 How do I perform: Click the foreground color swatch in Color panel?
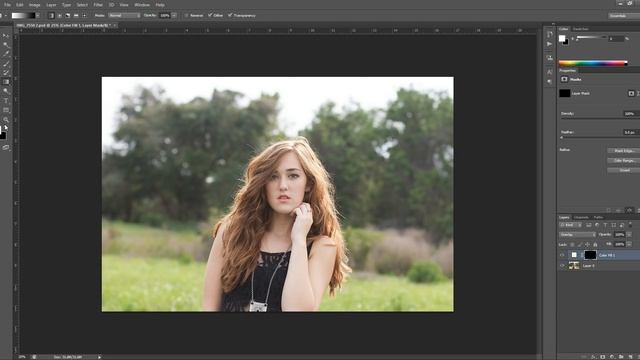point(562,38)
